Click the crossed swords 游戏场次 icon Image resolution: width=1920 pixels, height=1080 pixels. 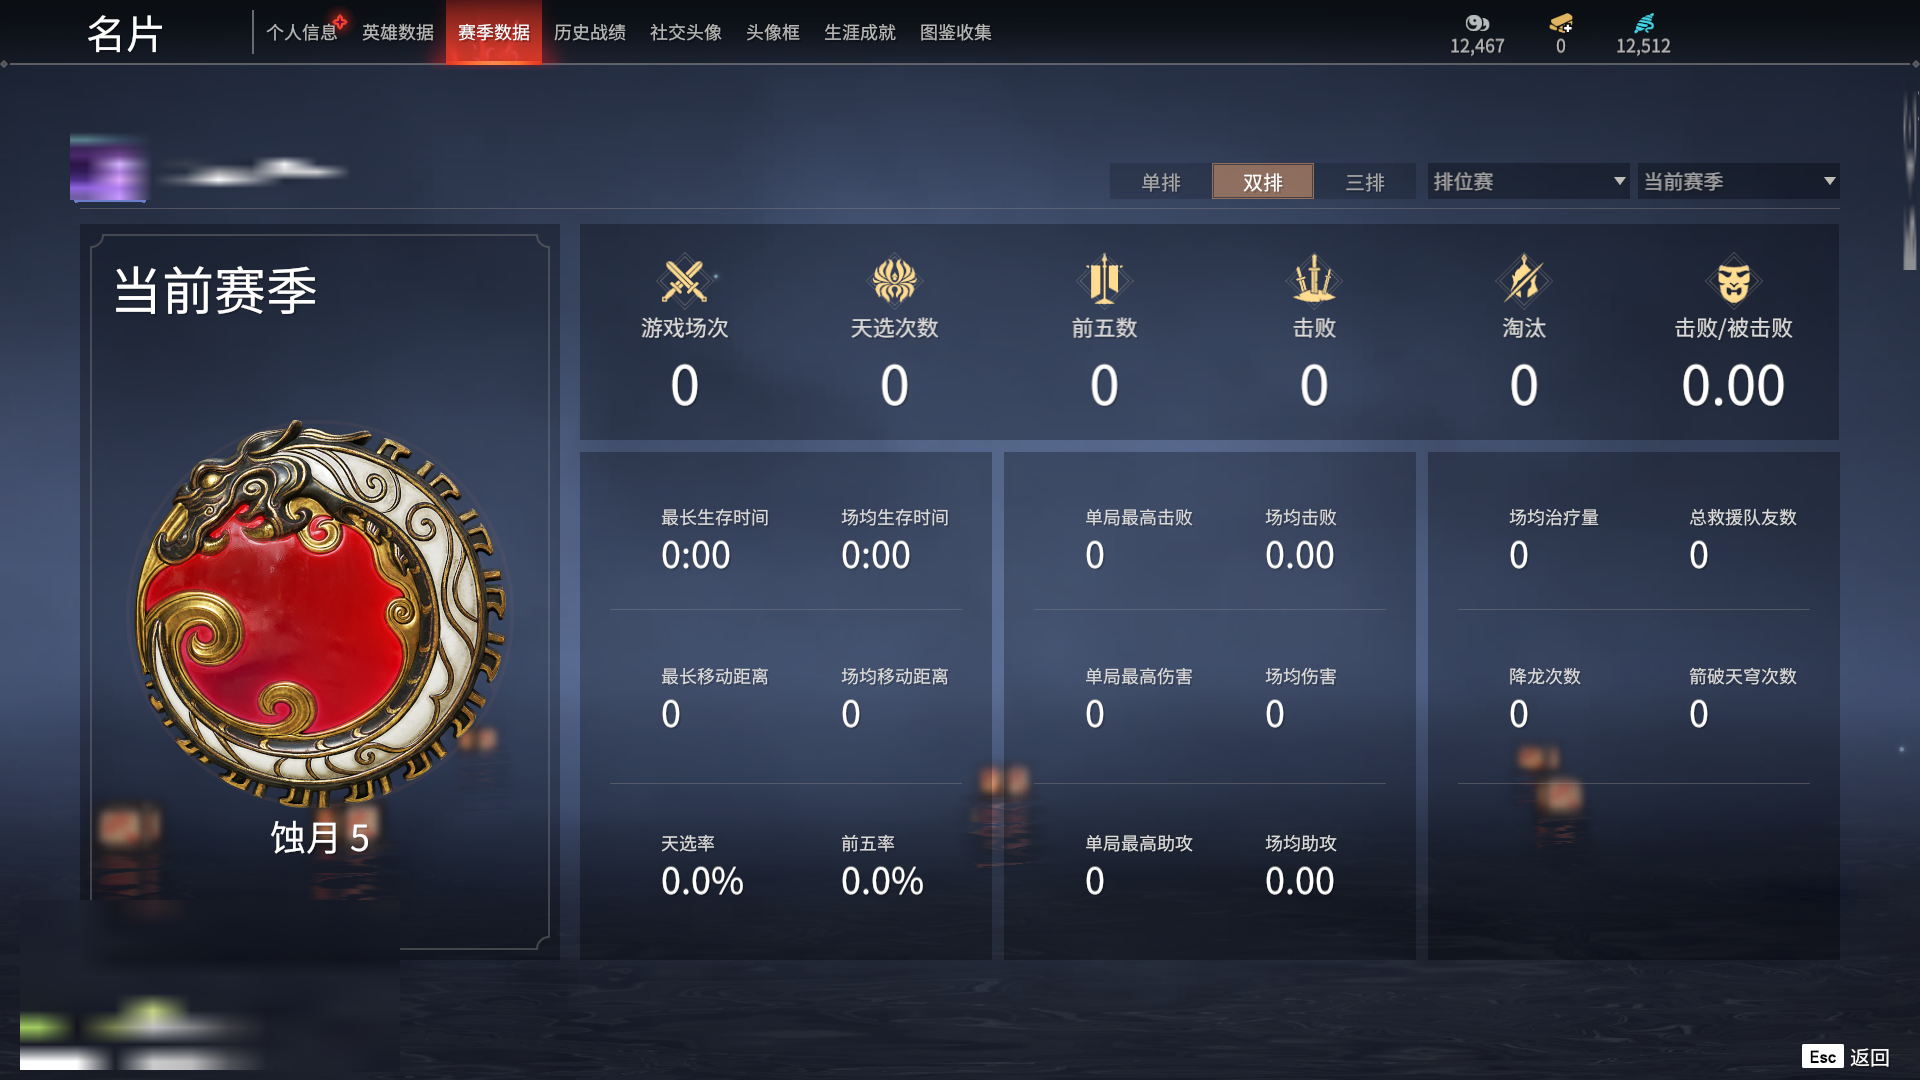[x=685, y=280]
